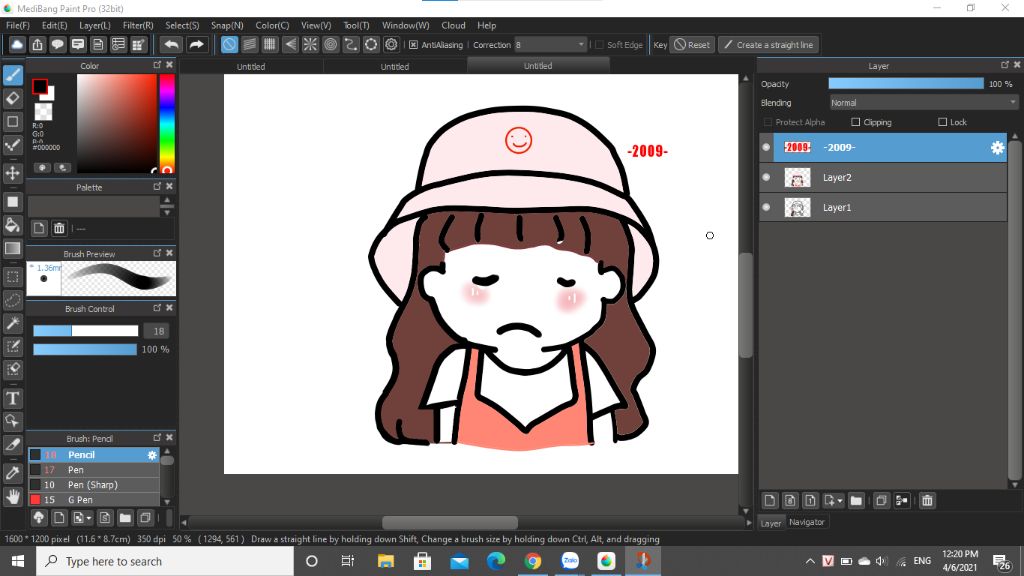1024x576 pixels.
Task: Open the Cloud menu
Action: click(453, 25)
